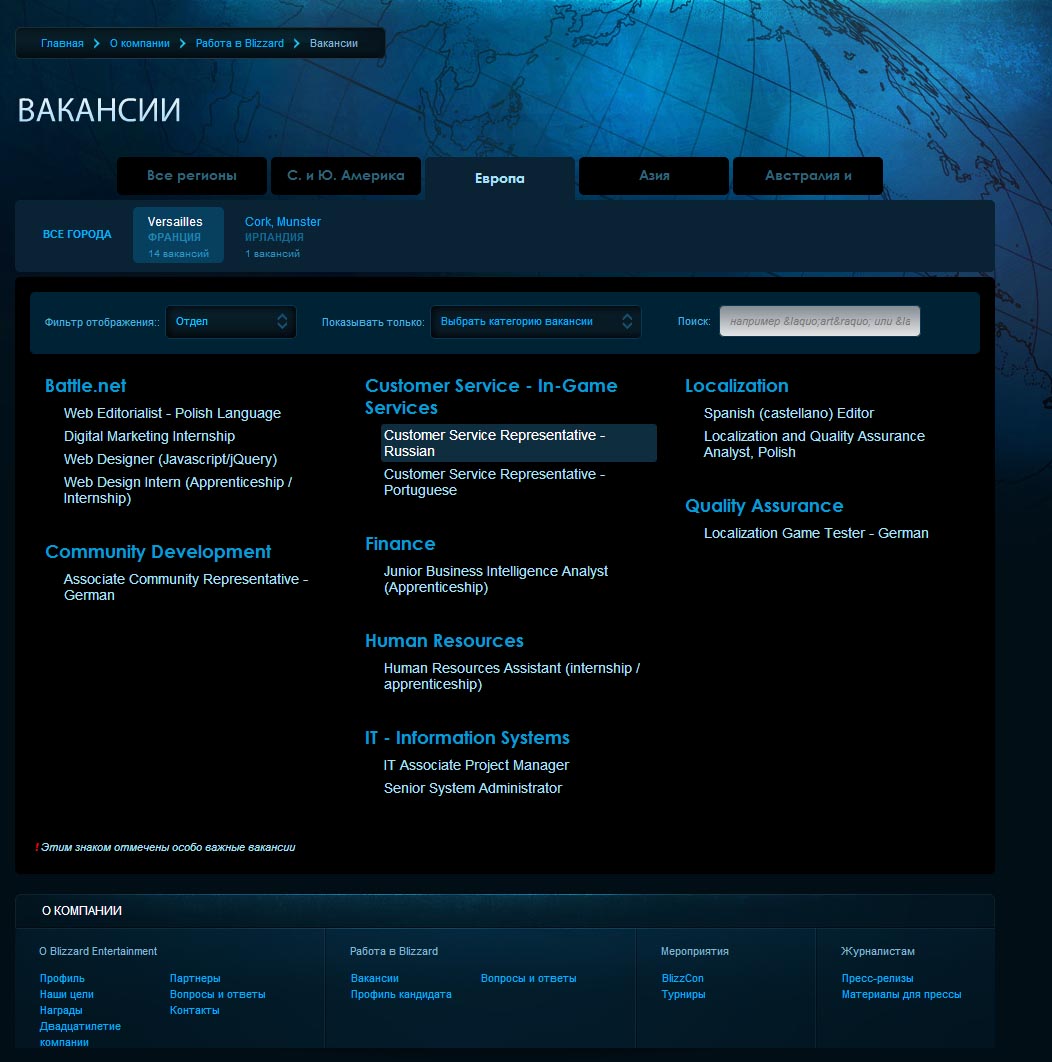Click the Web Designer (Javascript/jQuery) job link

(170, 459)
